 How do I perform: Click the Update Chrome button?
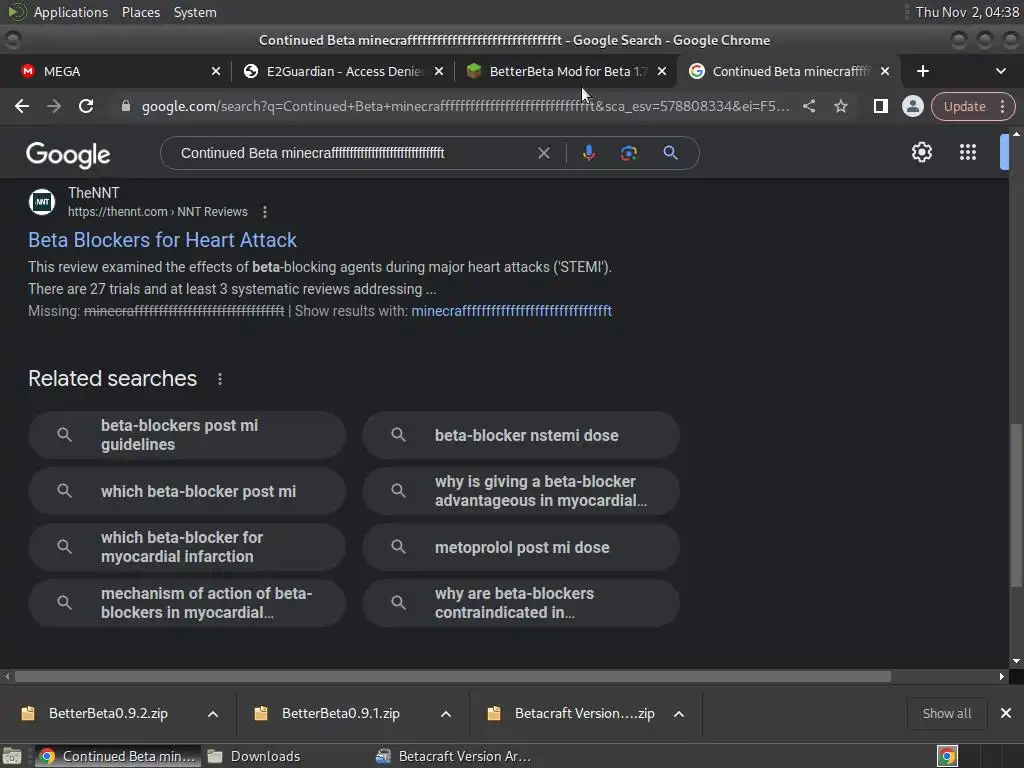(x=965, y=106)
